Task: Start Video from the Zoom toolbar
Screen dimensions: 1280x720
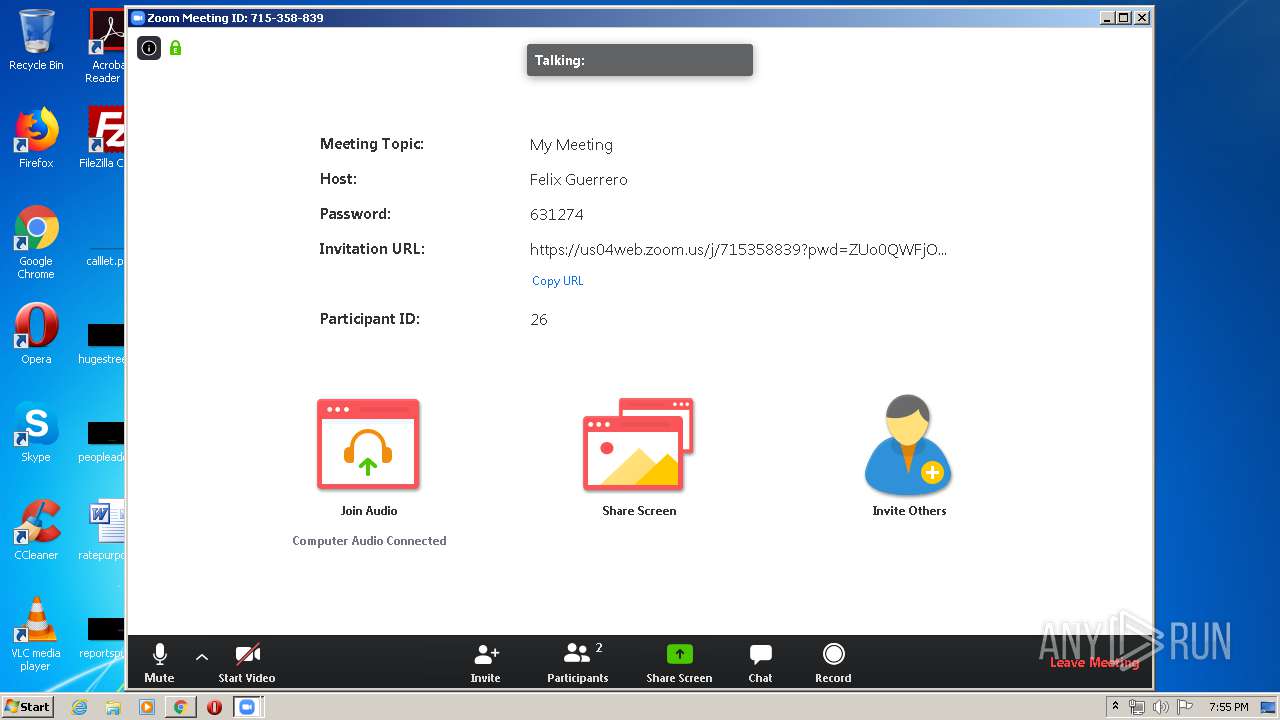Action: pyautogui.click(x=247, y=663)
